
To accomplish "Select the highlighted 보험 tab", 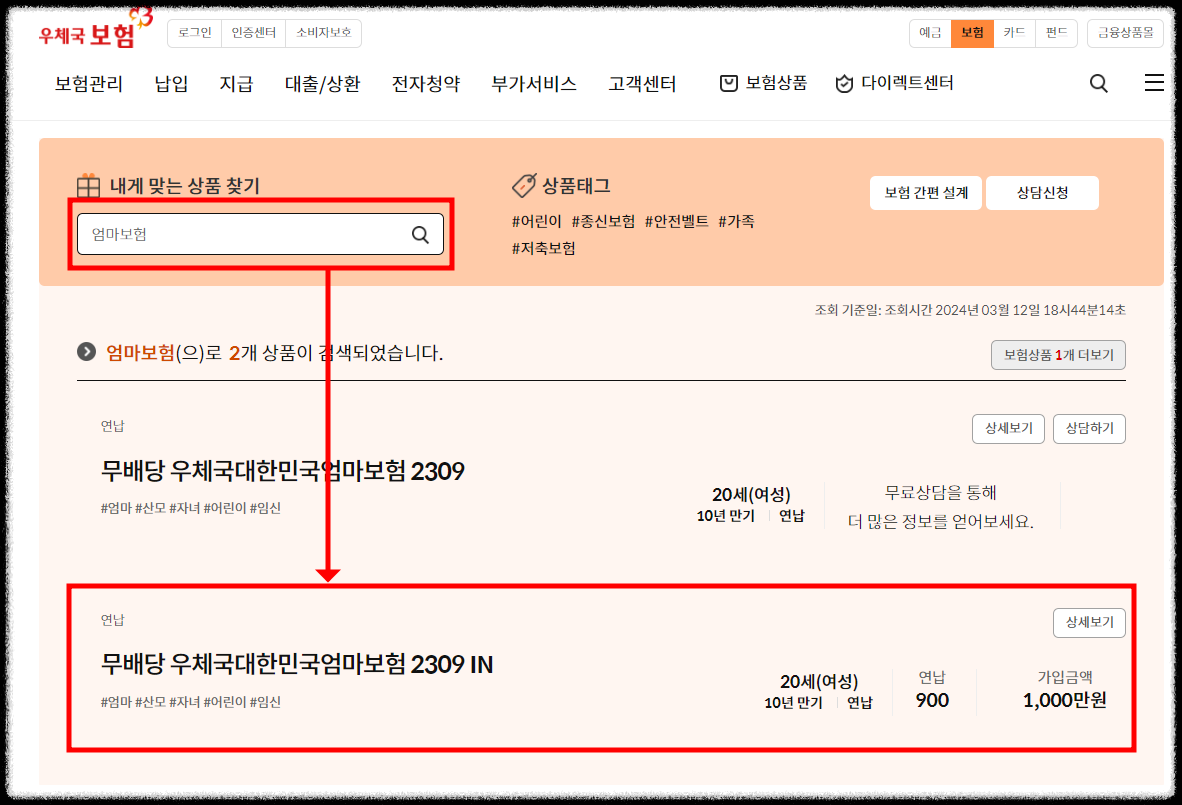I will [x=972, y=33].
